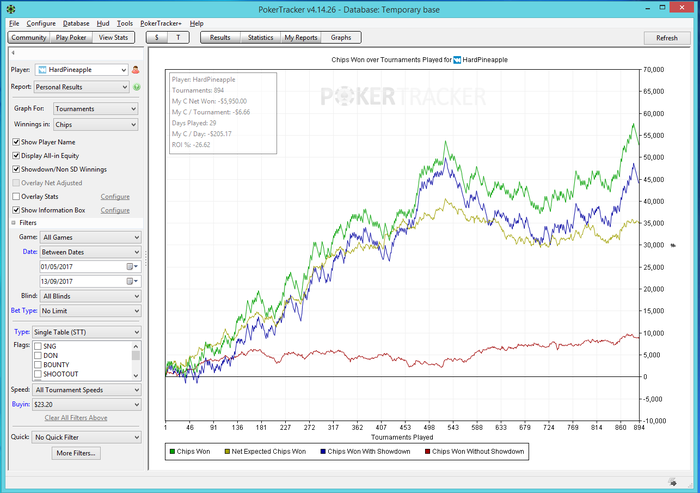
Task: Open the end date calendar picker for 13/09/2017
Action: [130, 281]
